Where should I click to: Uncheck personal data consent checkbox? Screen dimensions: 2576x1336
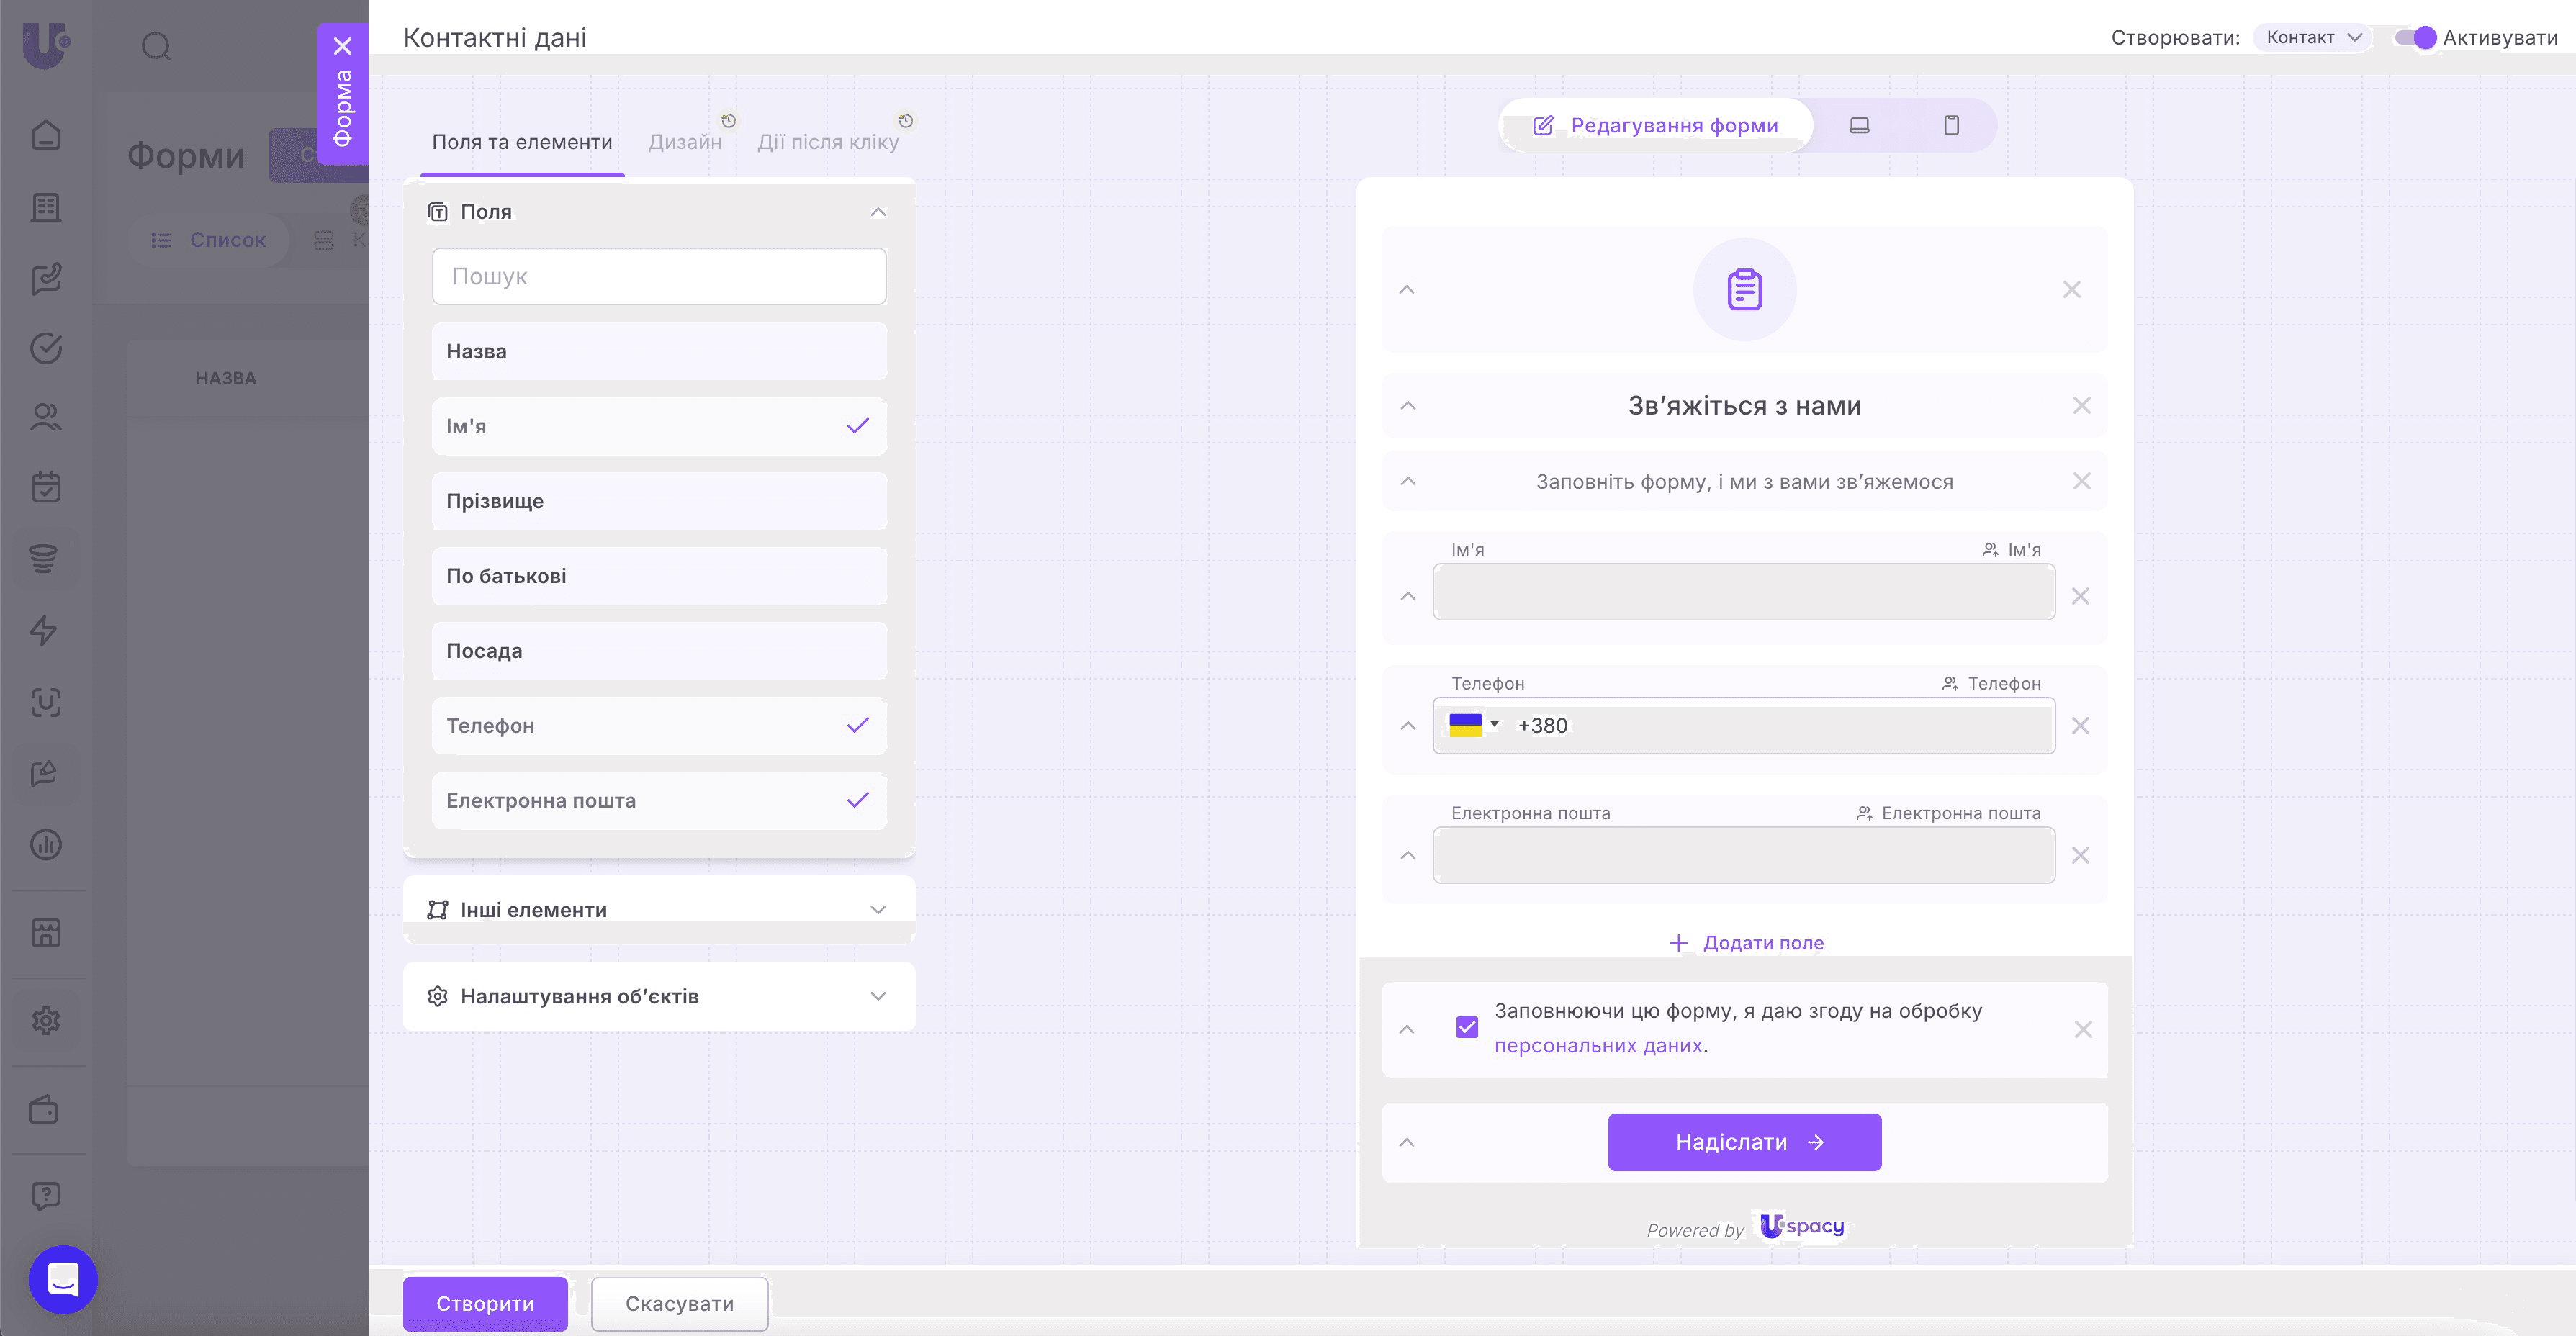tap(1466, 1027)
